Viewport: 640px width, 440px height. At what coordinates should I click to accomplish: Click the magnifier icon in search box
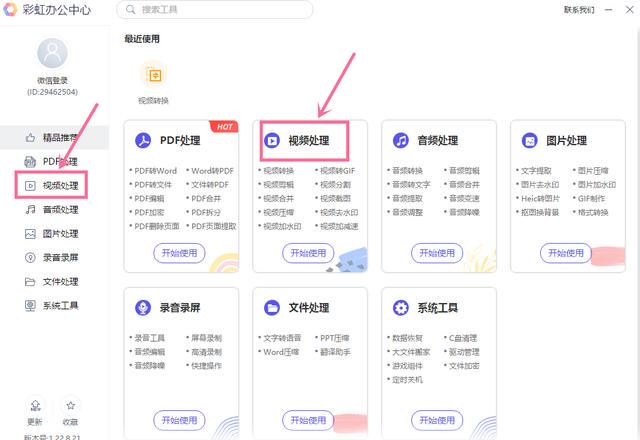(131, 9)
